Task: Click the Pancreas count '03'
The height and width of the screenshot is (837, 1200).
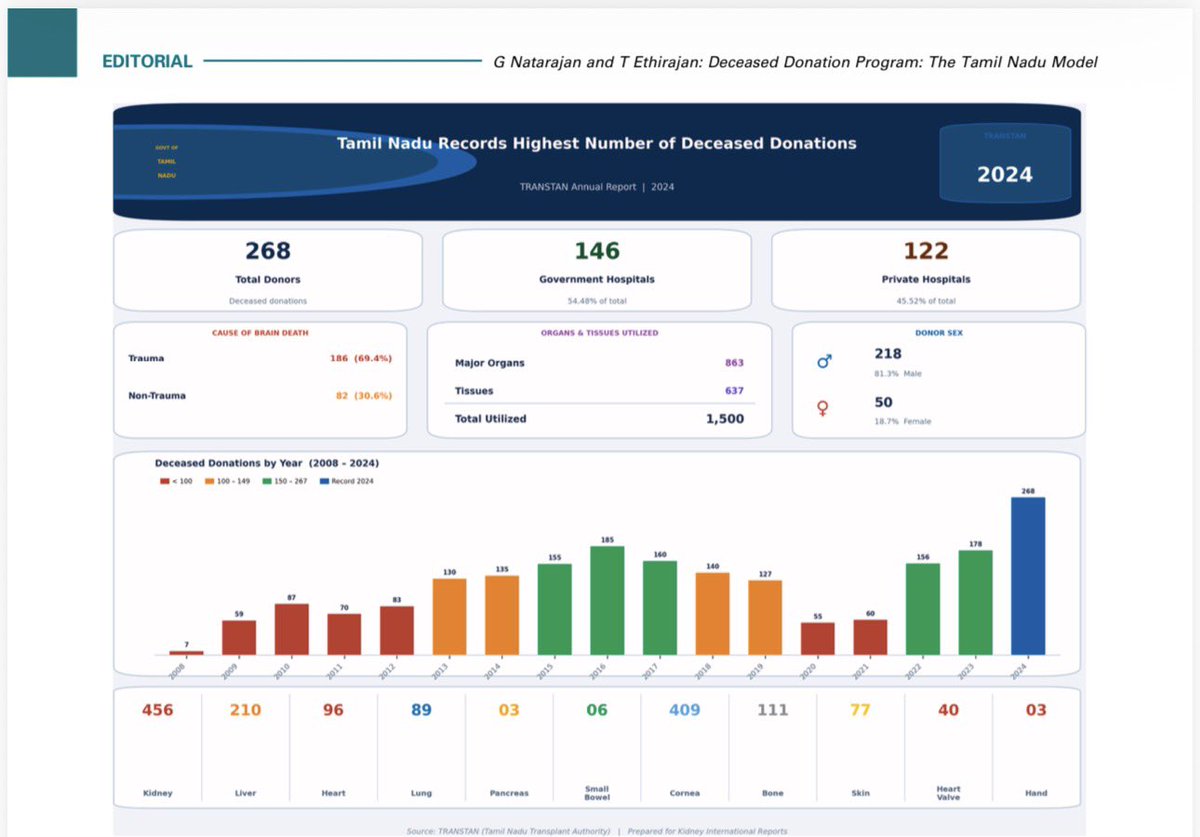Action: (509, 710)
